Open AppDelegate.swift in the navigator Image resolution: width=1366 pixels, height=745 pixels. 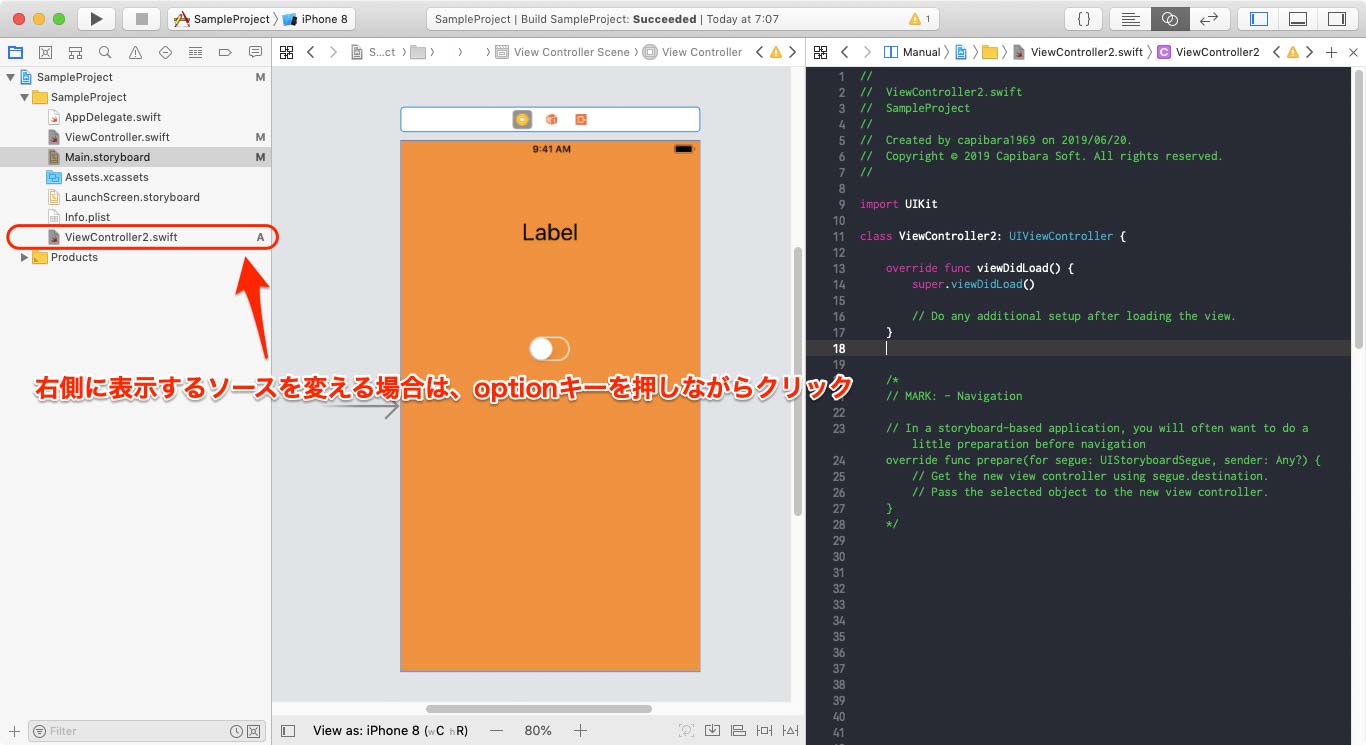tap(112, 117)
